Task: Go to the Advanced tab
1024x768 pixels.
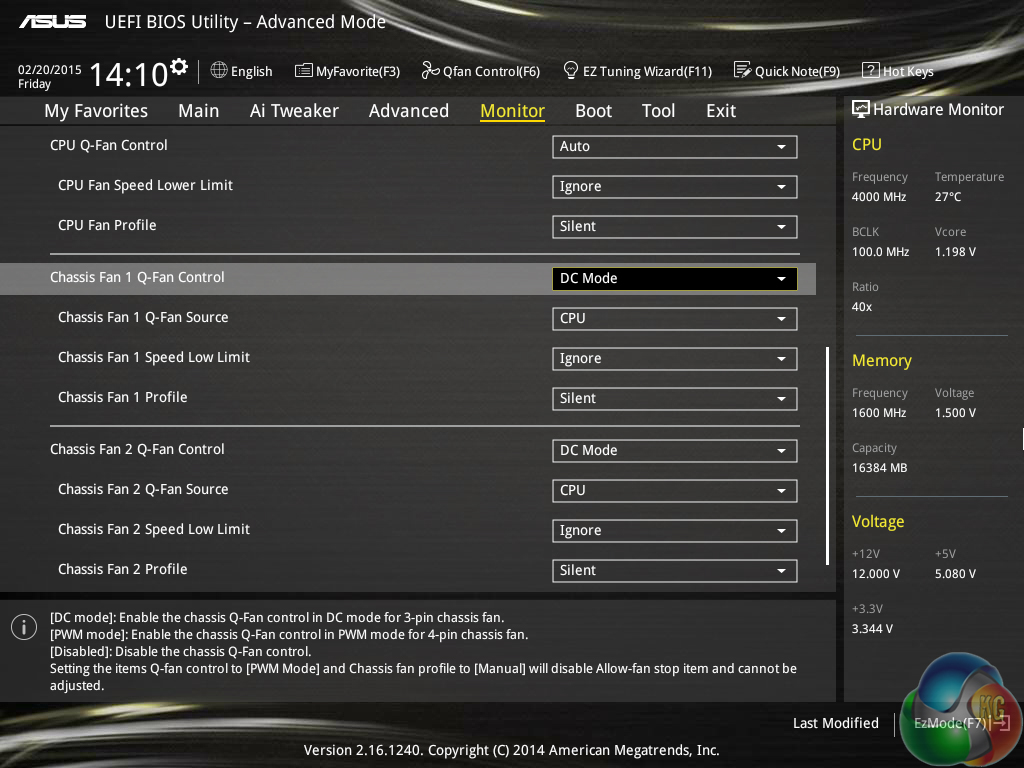Action: [409, 111]
